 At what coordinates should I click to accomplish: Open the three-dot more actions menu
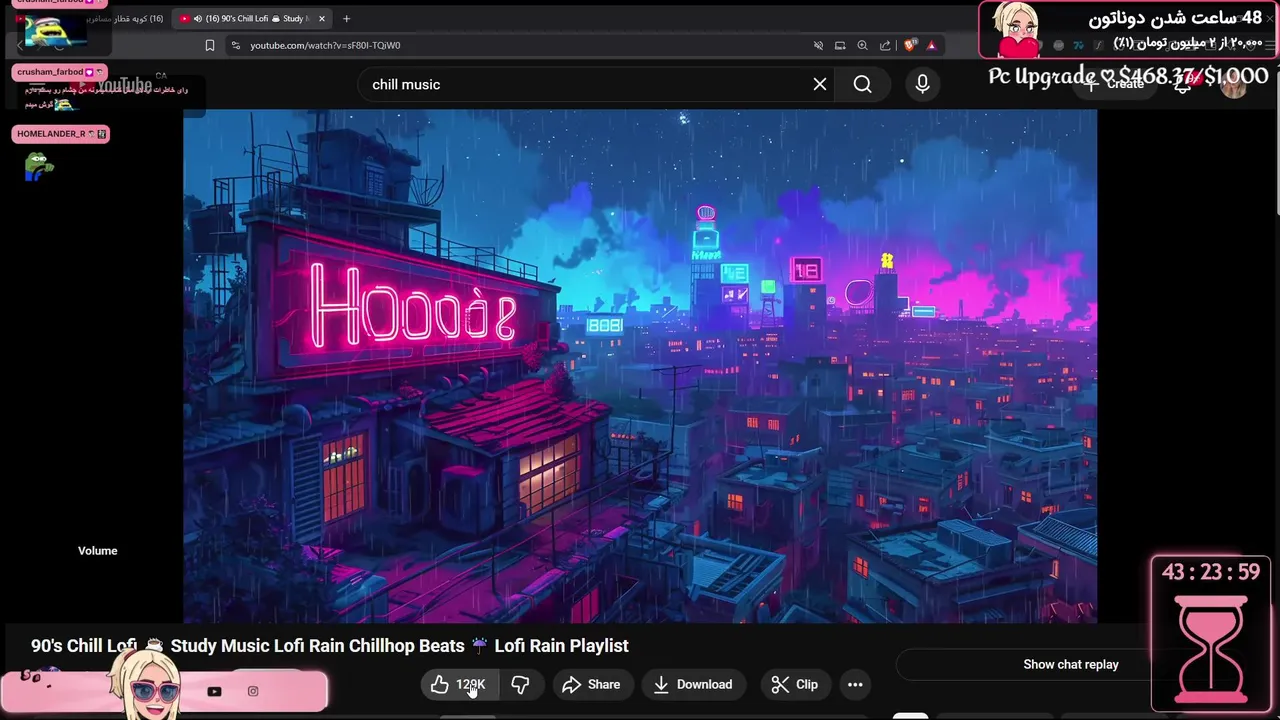[855, 685]
